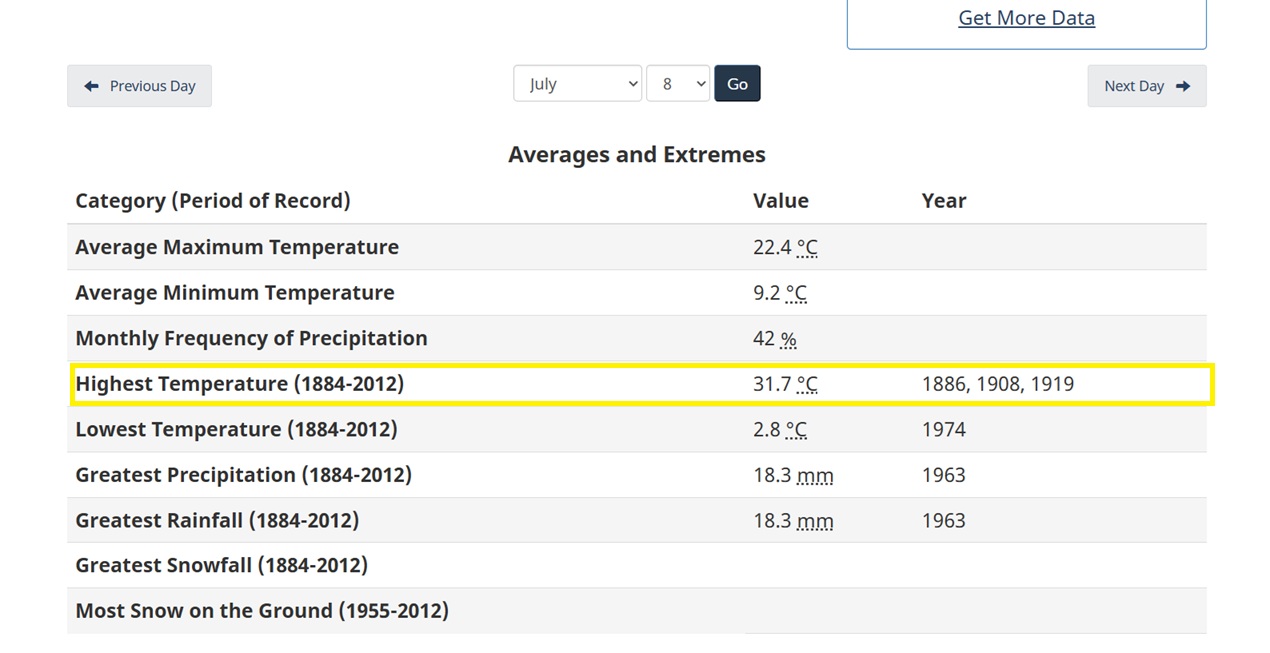Click the 42 % value

point(775,339)
